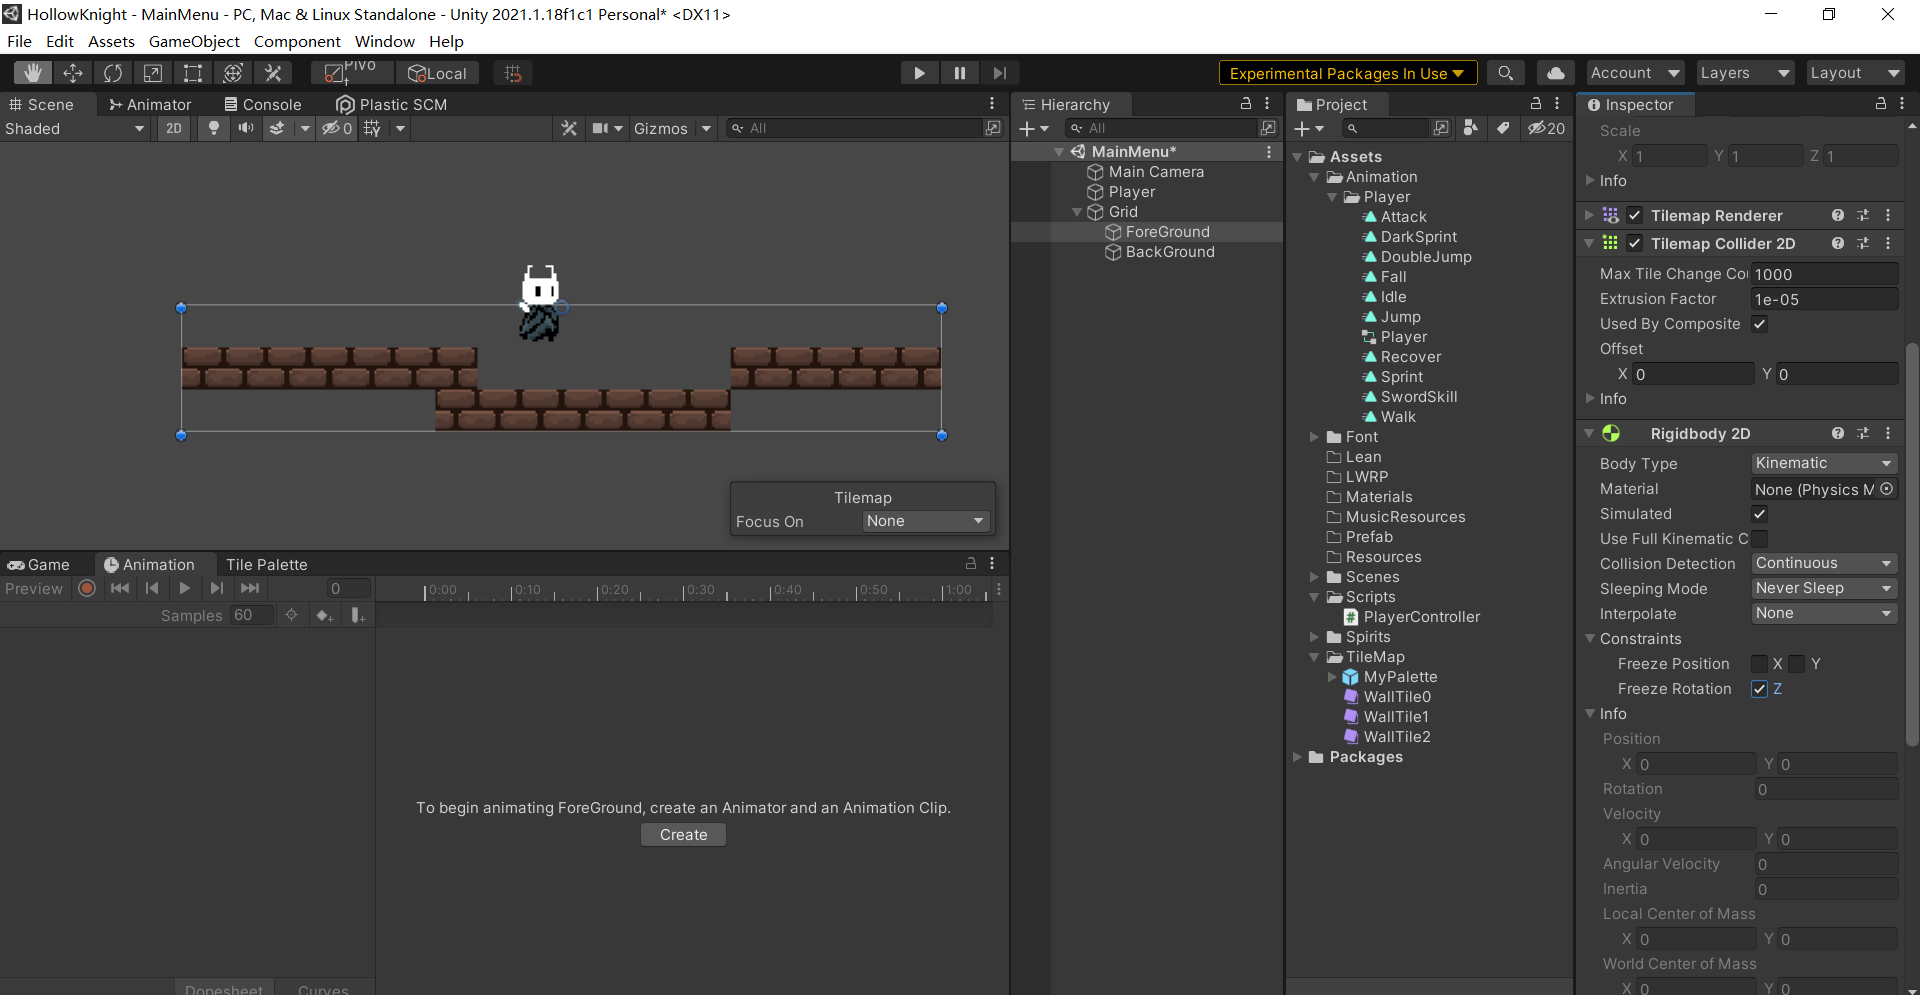Open Body Type dropdown
The height and width of the screenshot is (995, 1920).
[1824, 463]
